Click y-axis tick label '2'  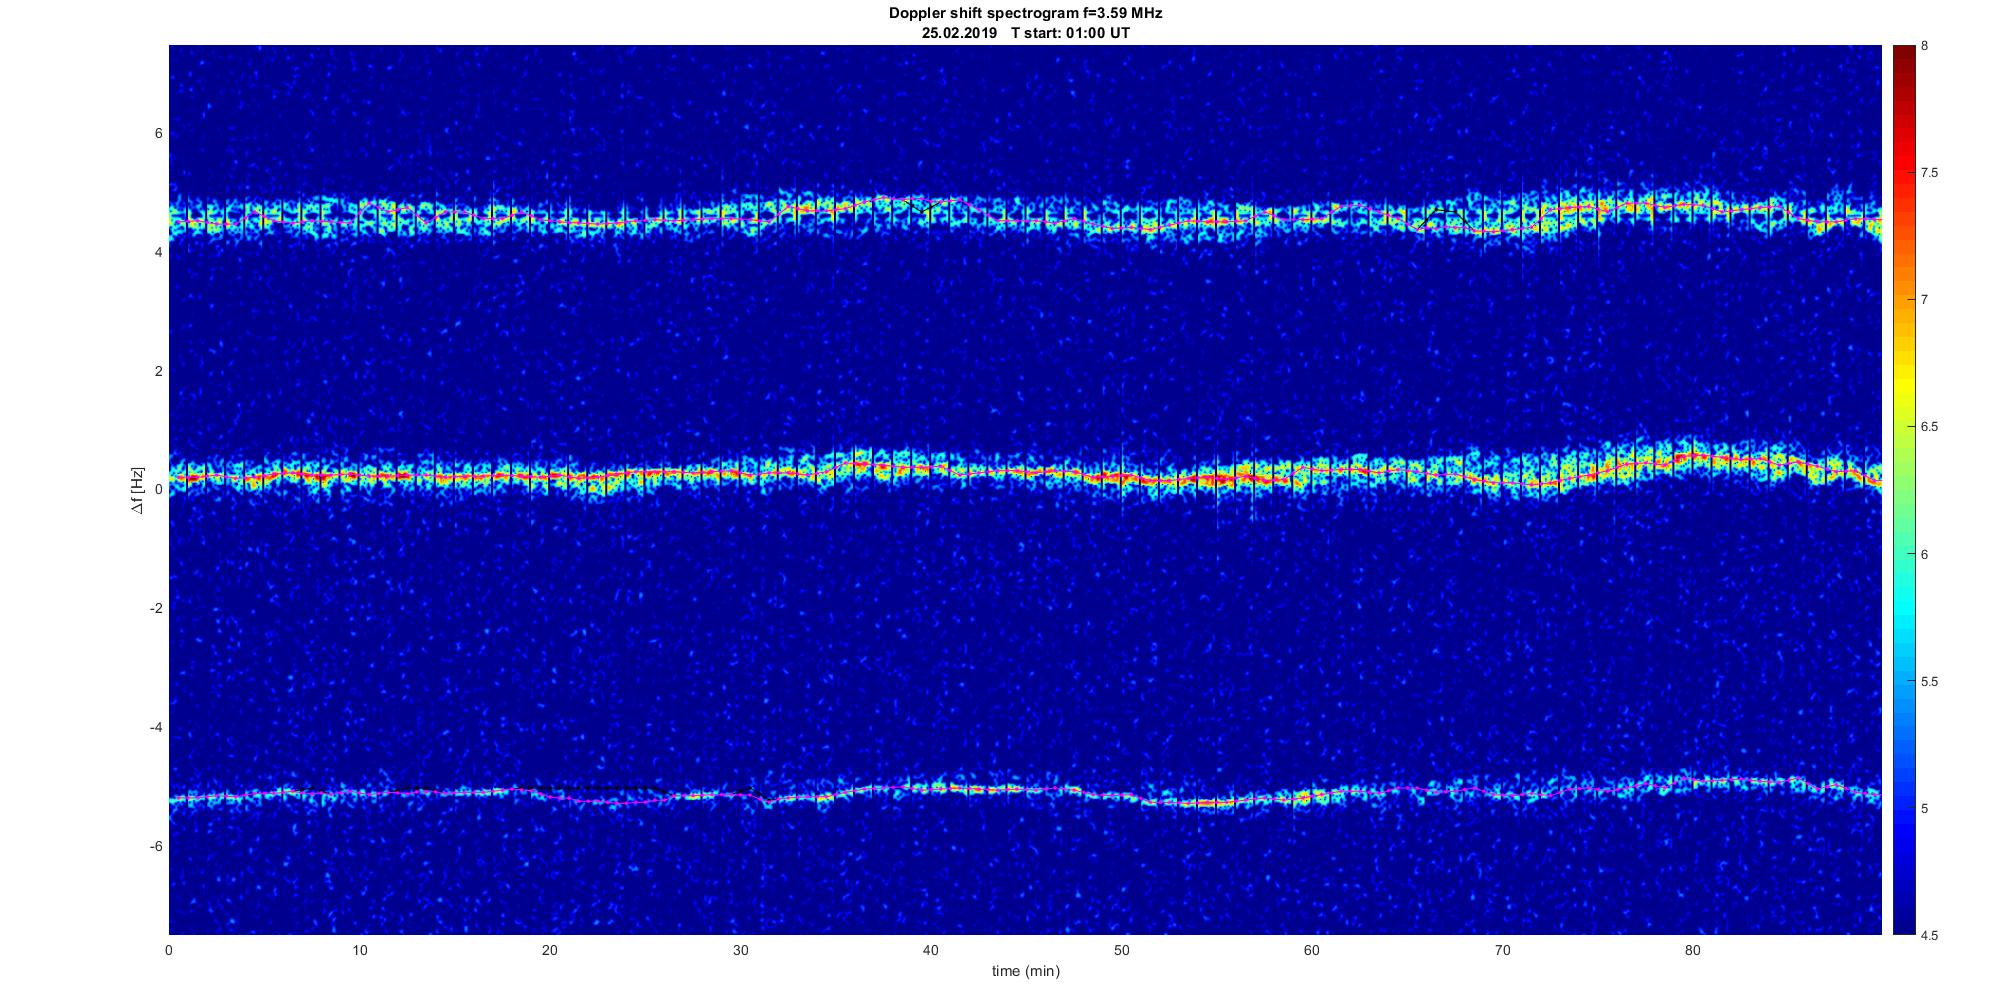[x=158, y=371]
